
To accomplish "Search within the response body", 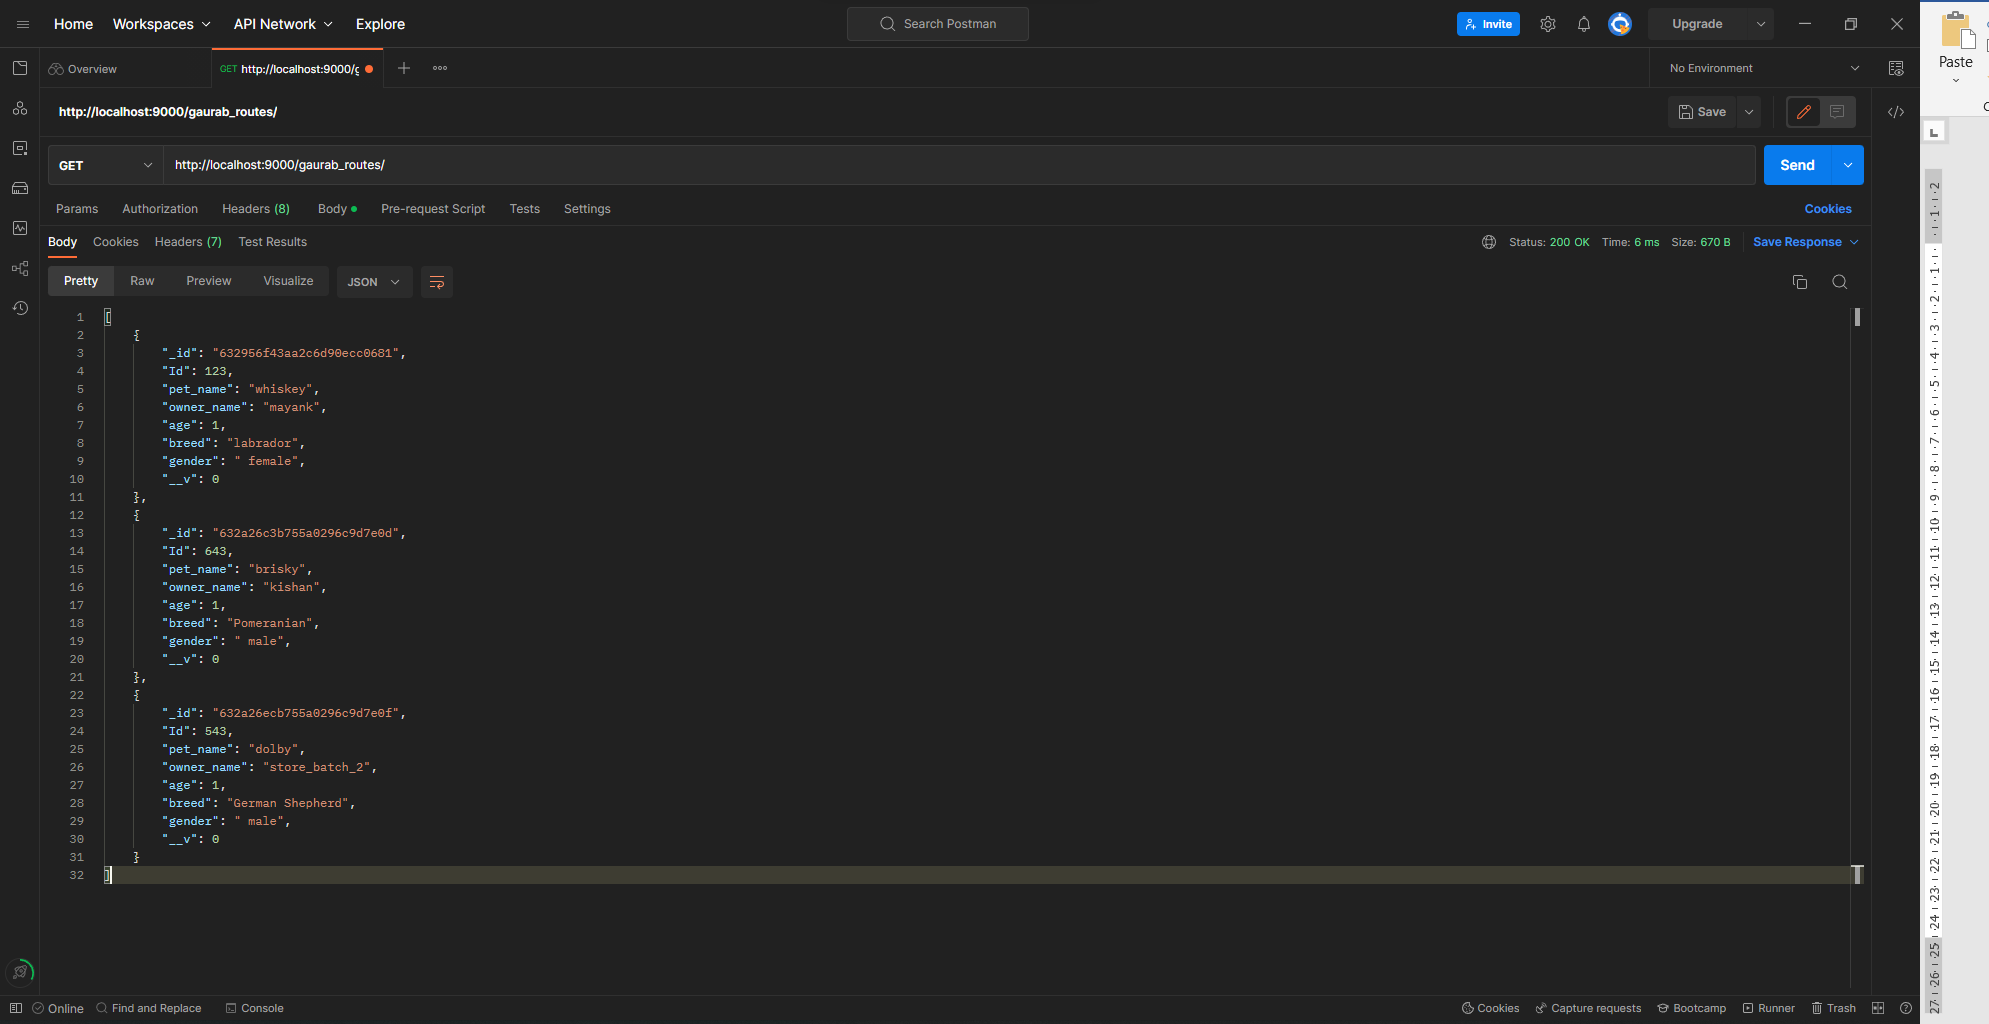I will pyautogui.click(x=1840, y=282).
